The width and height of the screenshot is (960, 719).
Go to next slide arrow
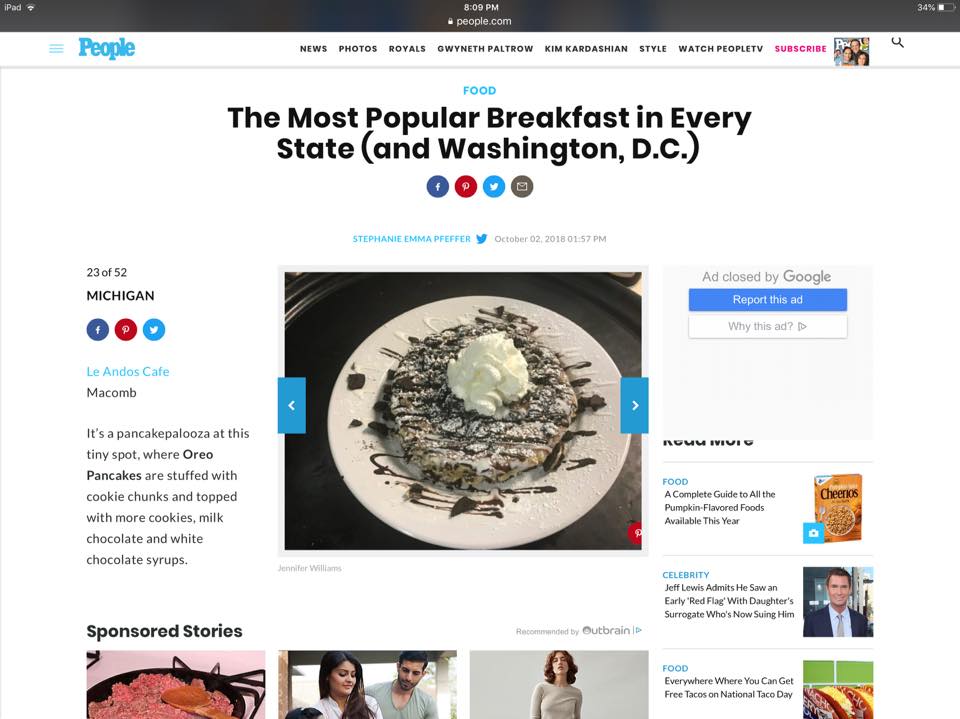coord(635,405)
